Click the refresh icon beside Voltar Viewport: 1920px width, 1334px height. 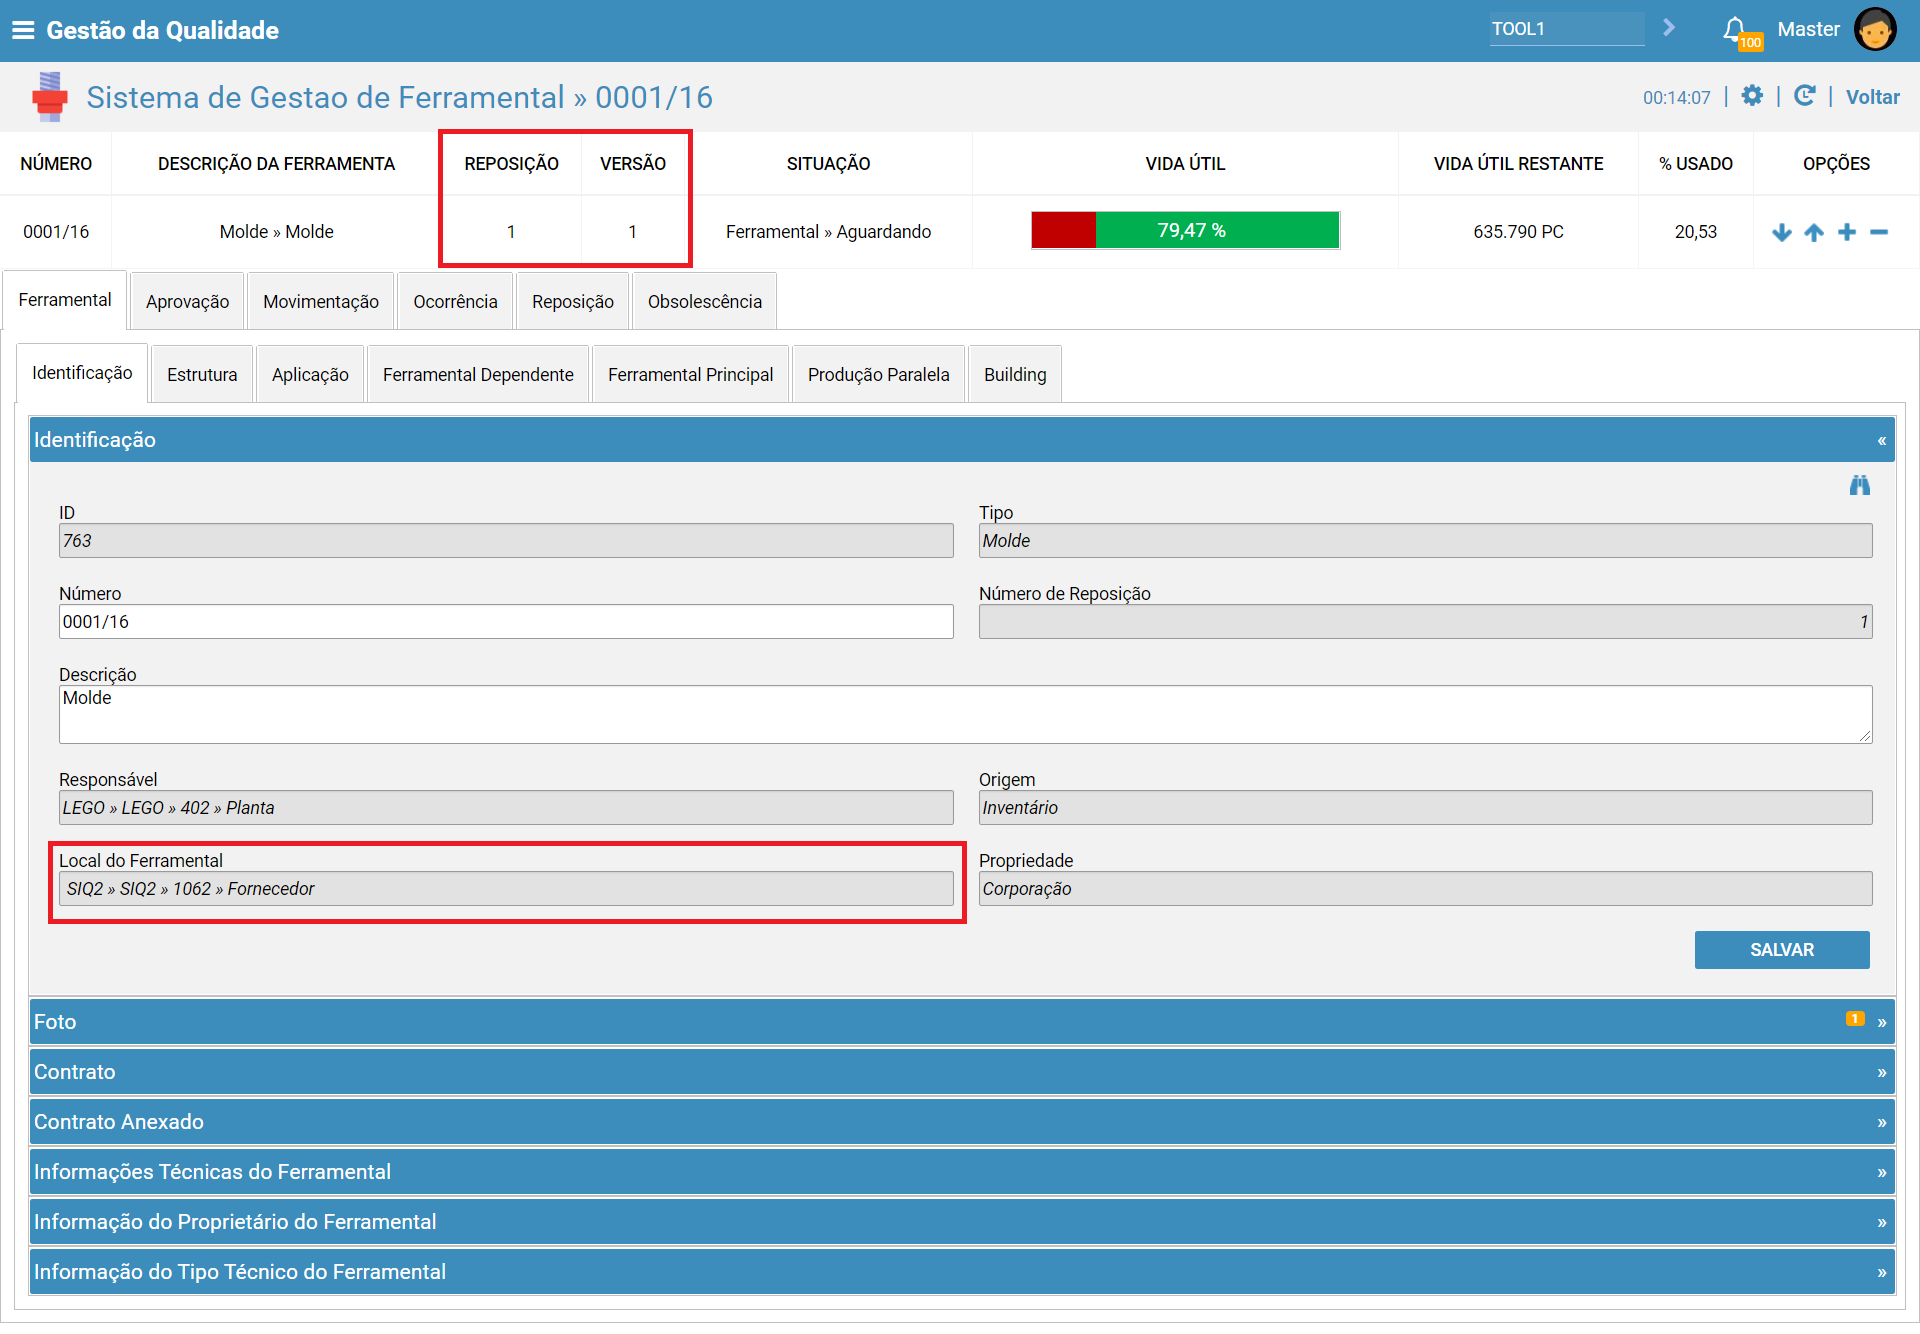(x=1804, y=96)
